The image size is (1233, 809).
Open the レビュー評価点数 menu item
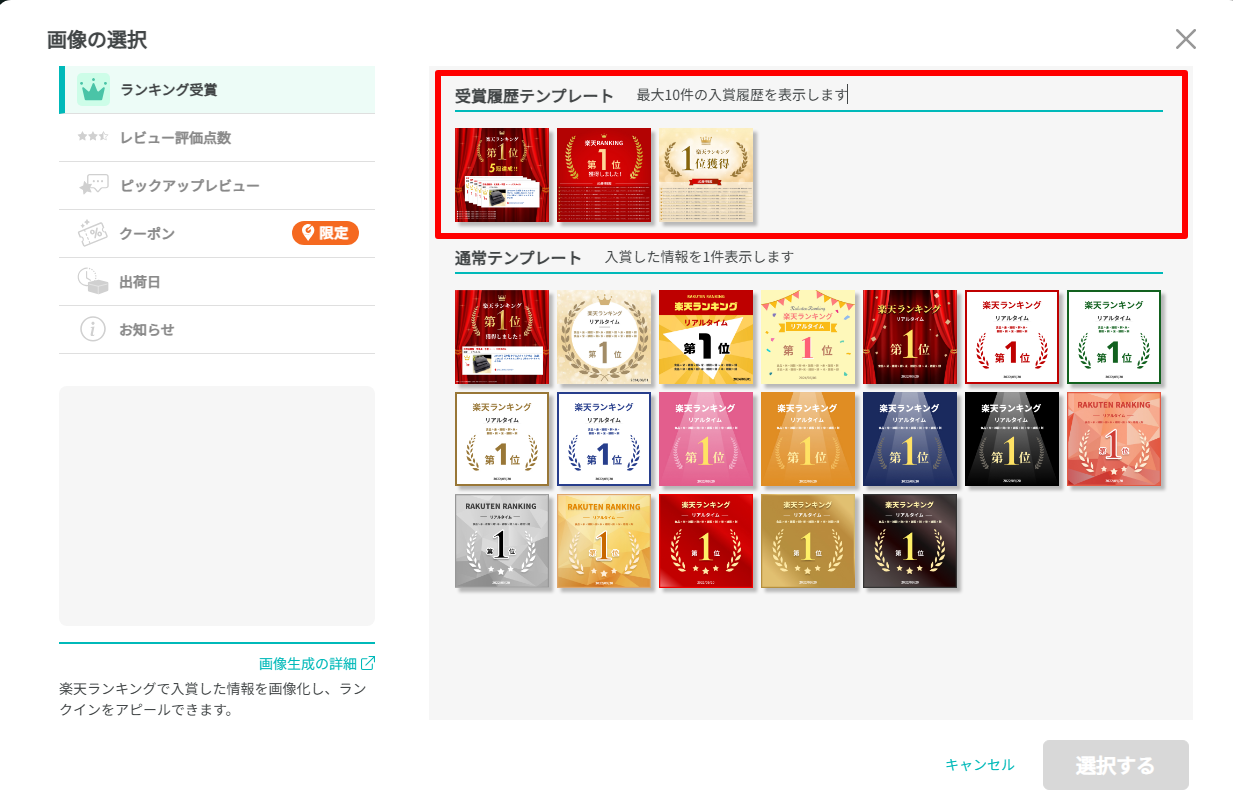[x=175, y=138]
